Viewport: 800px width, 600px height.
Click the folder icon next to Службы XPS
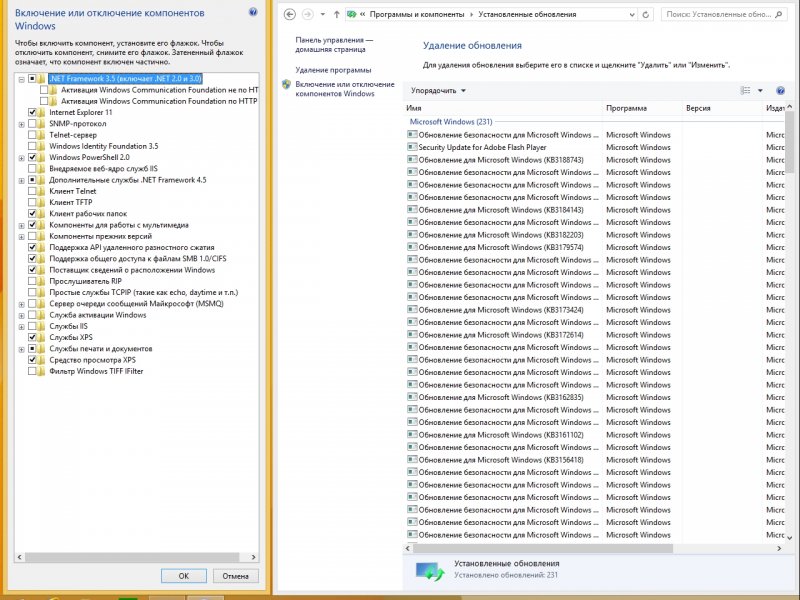click(41, 337)
